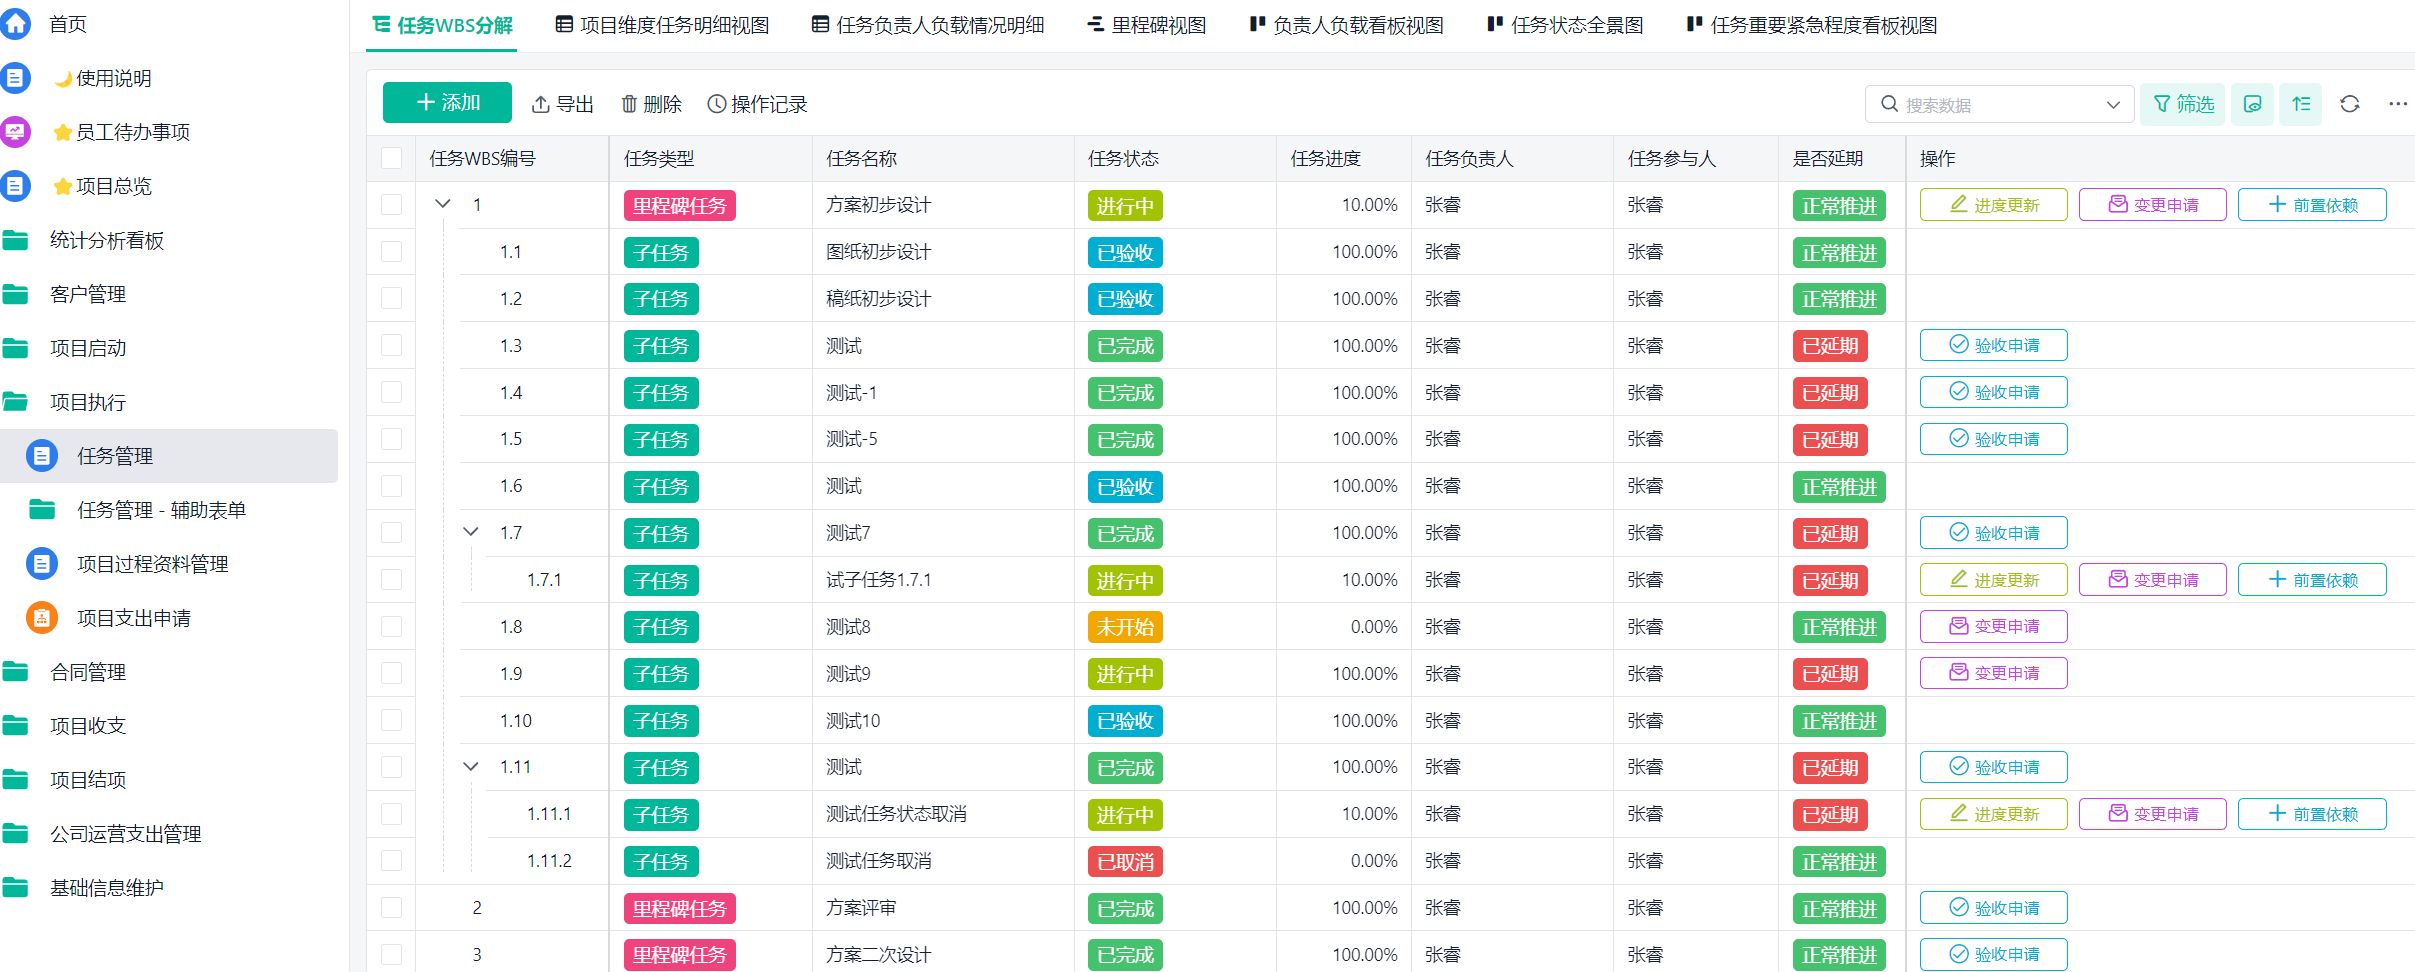Open the search field dropdown arrow
The width and height of the screenshot is (2415, 972).
(x=2113, y=105)
